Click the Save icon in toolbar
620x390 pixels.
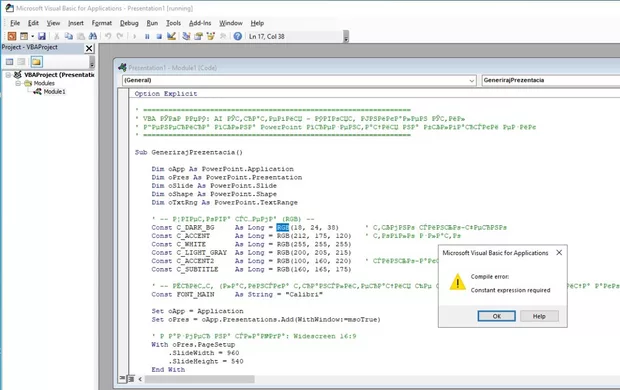pyautogui.click(x=42, y=36)
